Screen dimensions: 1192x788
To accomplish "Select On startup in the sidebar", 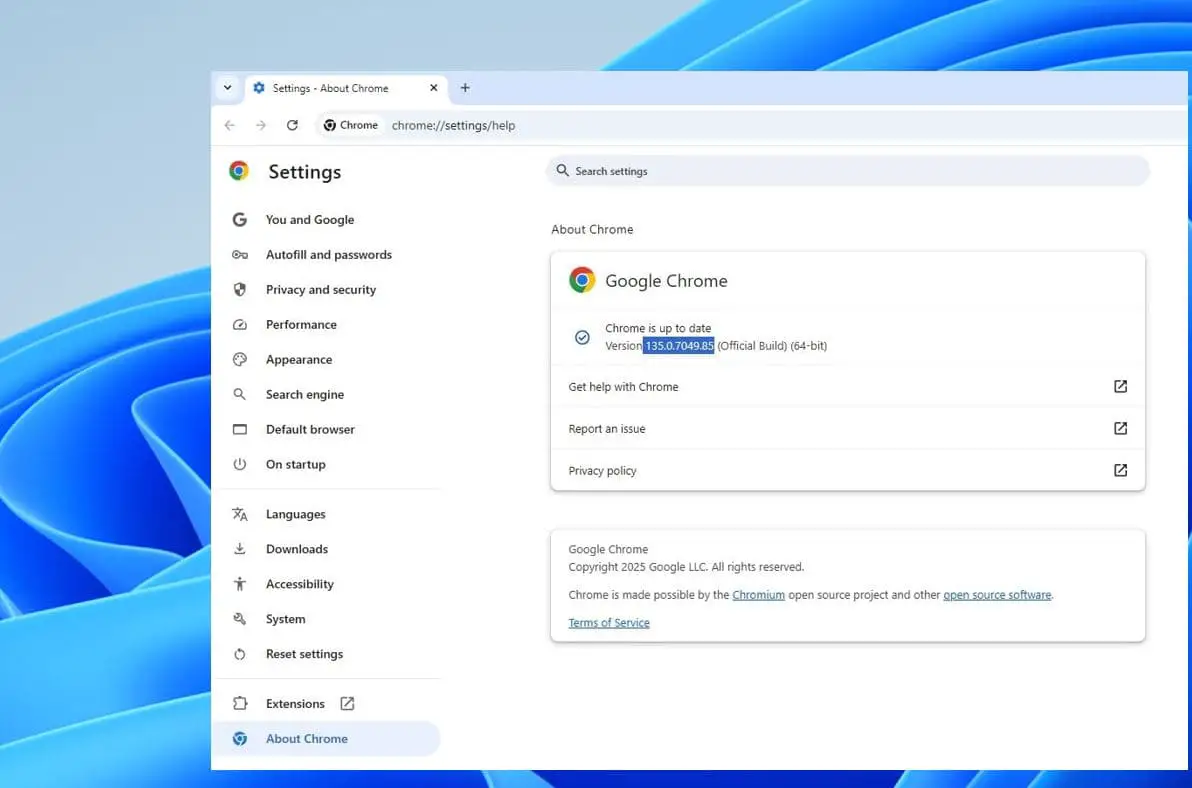I will (296, 464).
